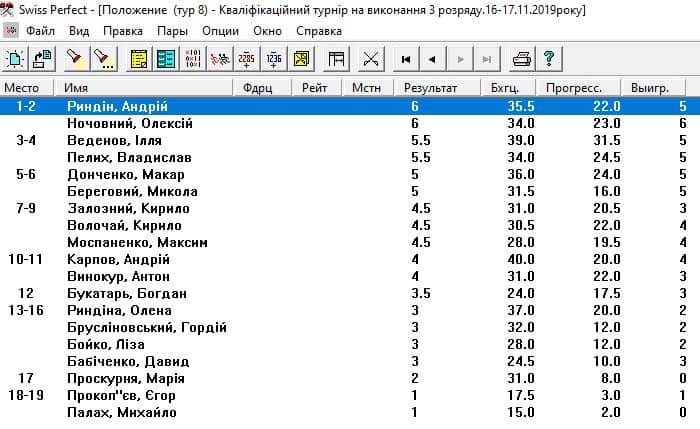Open the Справка menu

(320, 31)
